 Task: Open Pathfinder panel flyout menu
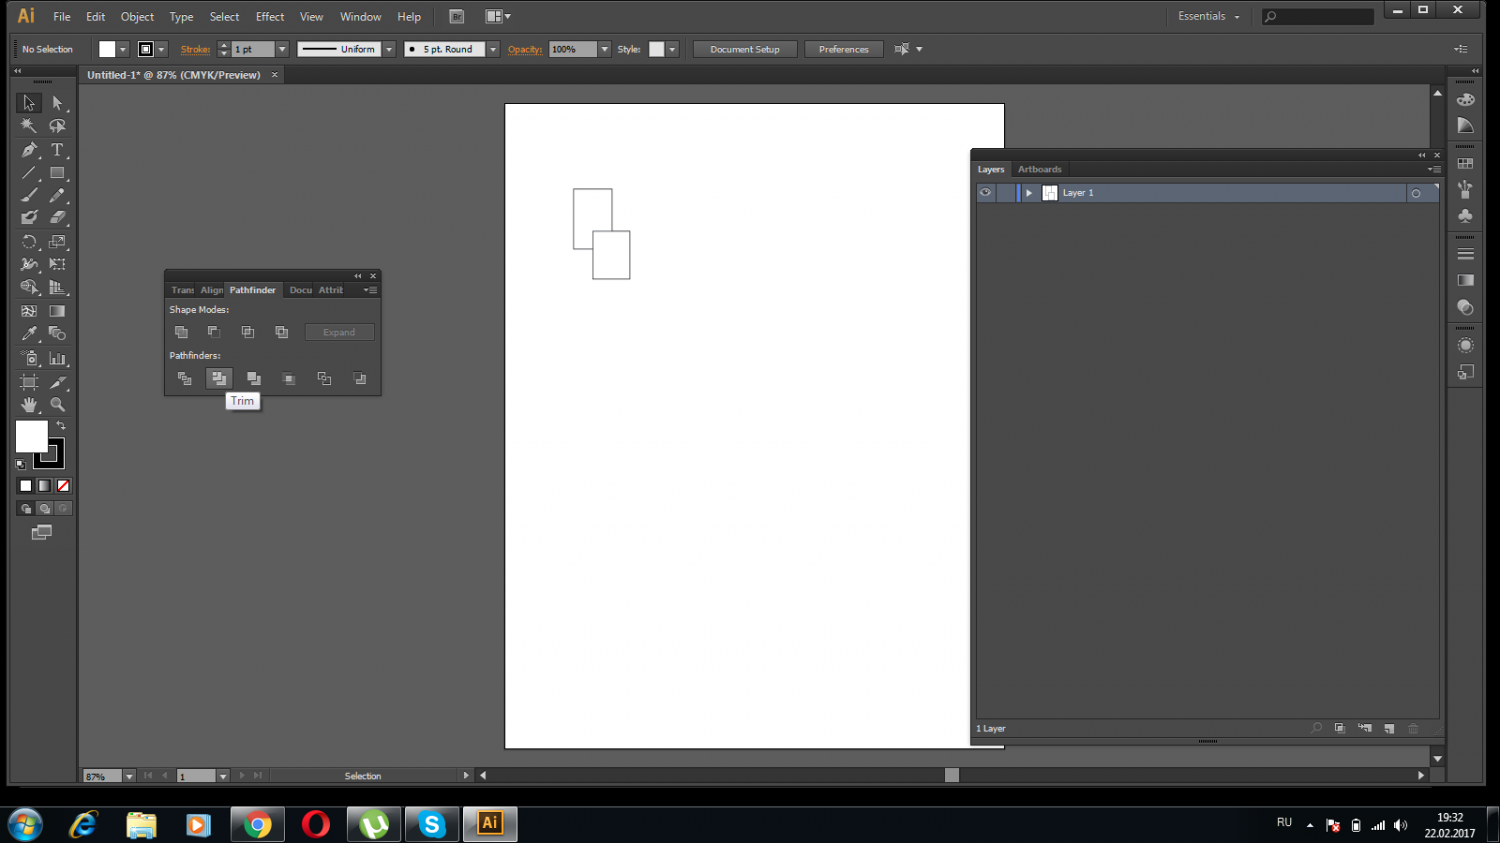coord(370,290)
